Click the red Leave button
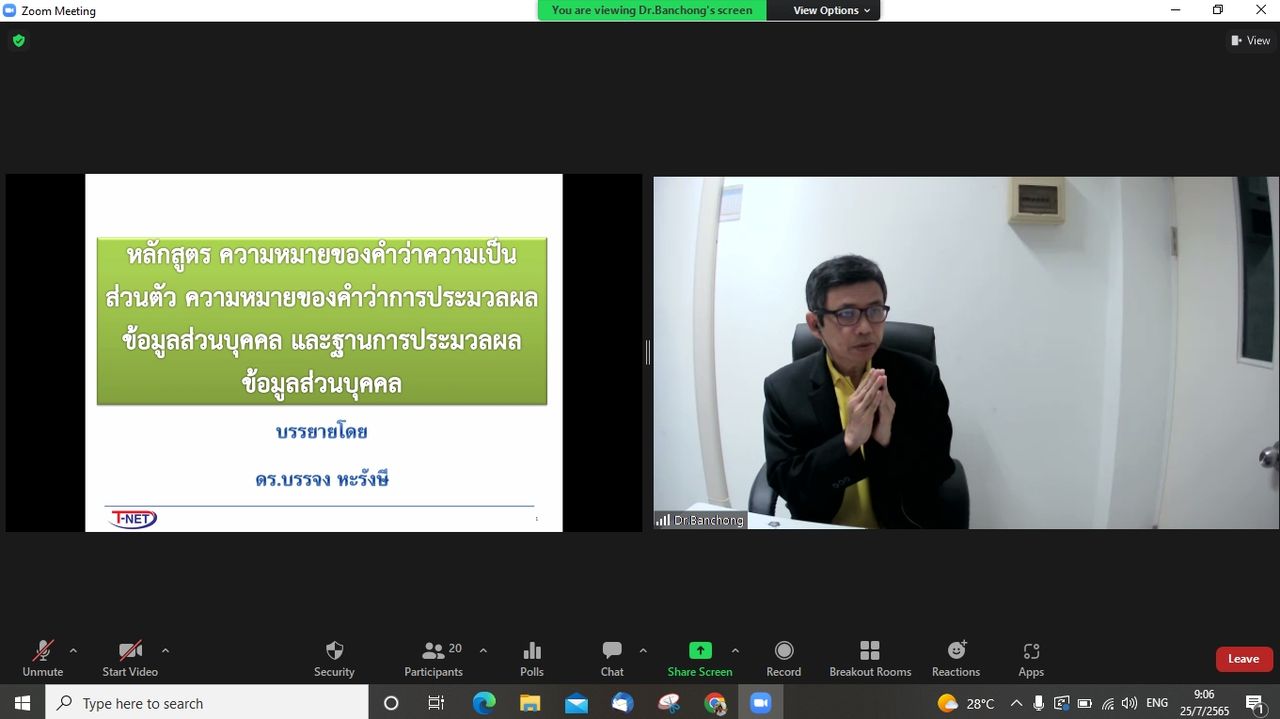Image resolution: width=1280 pixels, height=719 pixels. pyautogui.click(x=1243, y=659)
